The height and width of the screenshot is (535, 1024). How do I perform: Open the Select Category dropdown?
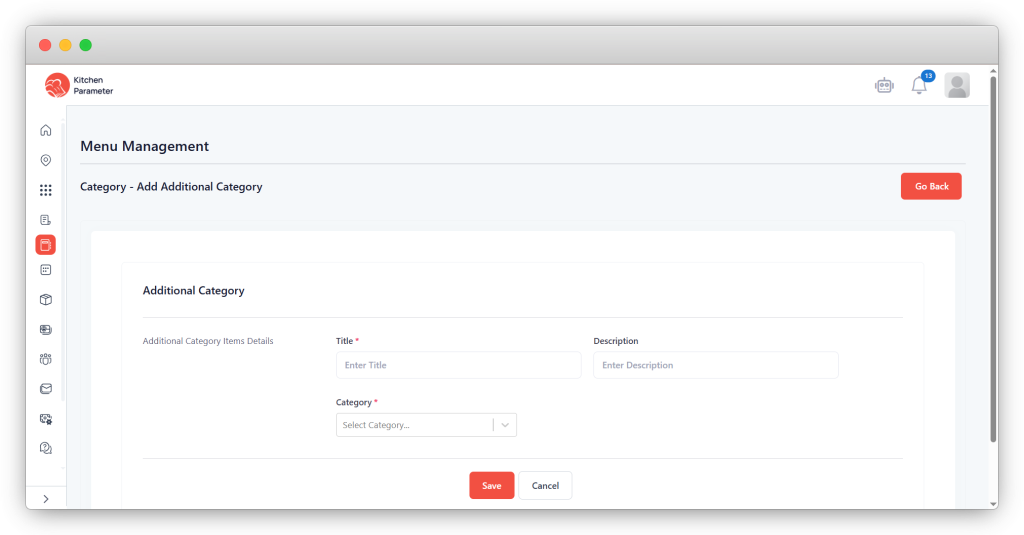(x=415, y=425)
